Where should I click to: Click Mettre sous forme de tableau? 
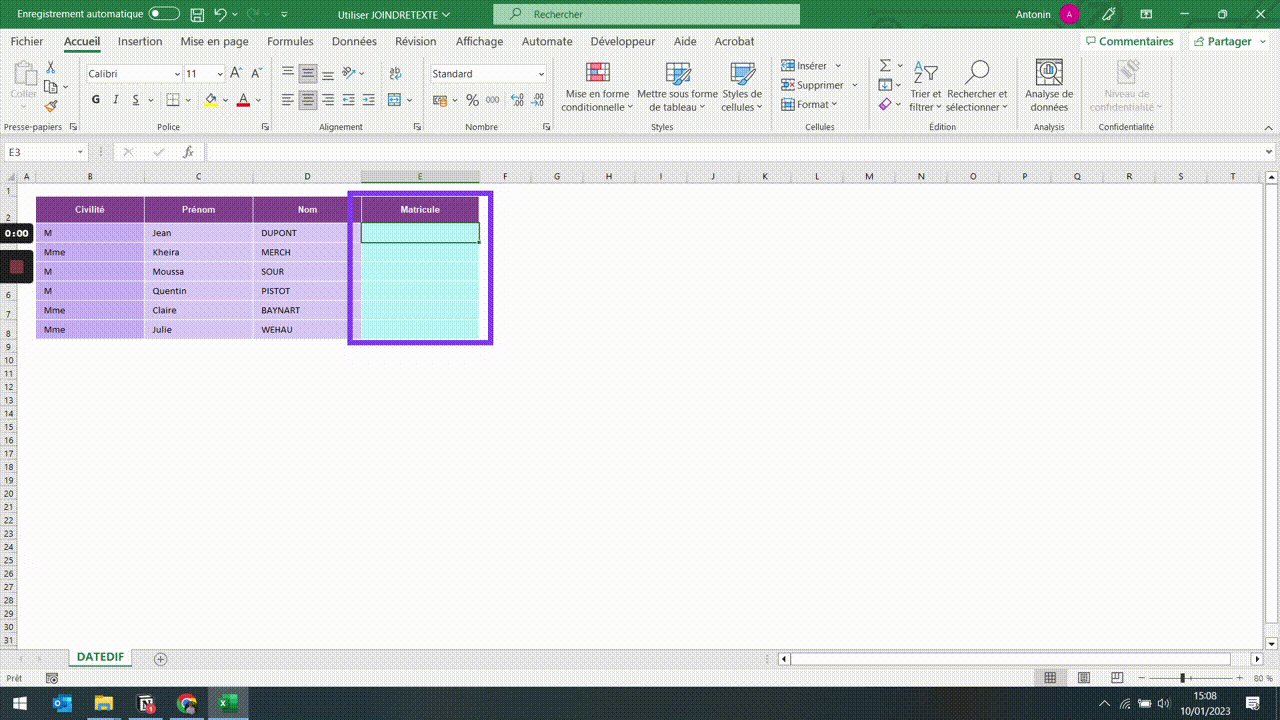coord(678,85)
